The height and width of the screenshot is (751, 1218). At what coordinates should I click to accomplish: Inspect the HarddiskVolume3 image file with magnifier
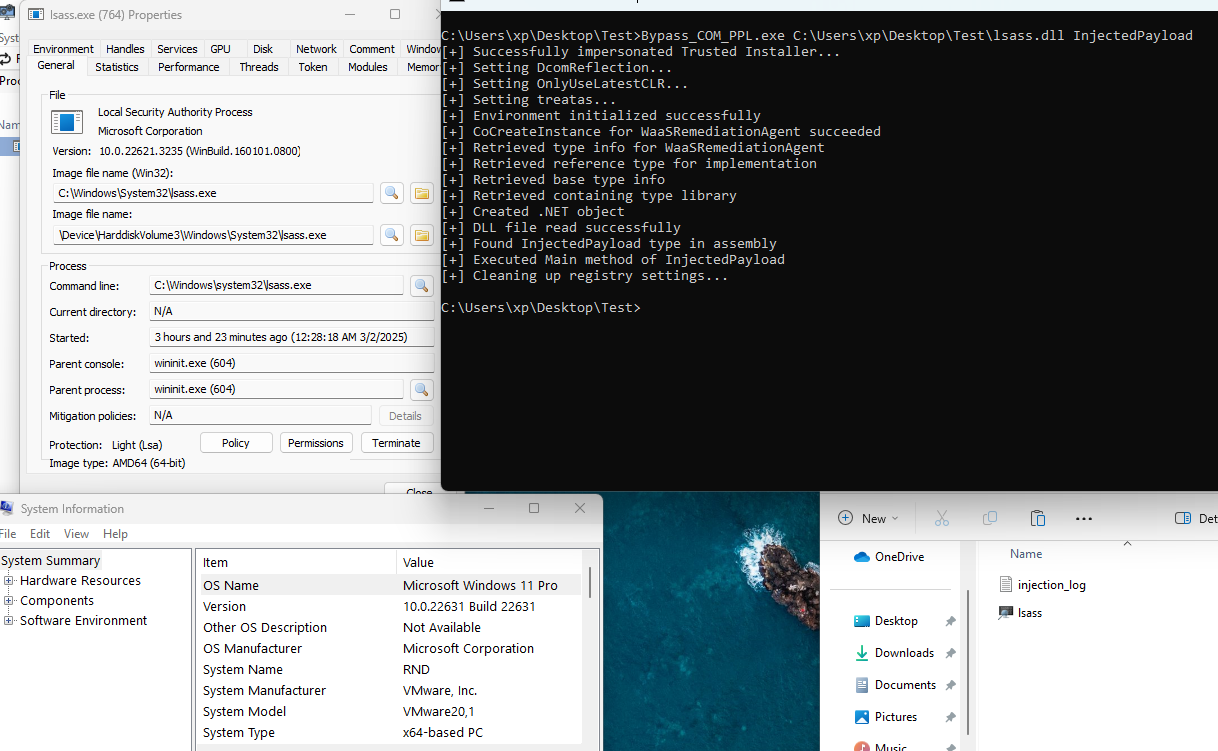coord(392,235)
